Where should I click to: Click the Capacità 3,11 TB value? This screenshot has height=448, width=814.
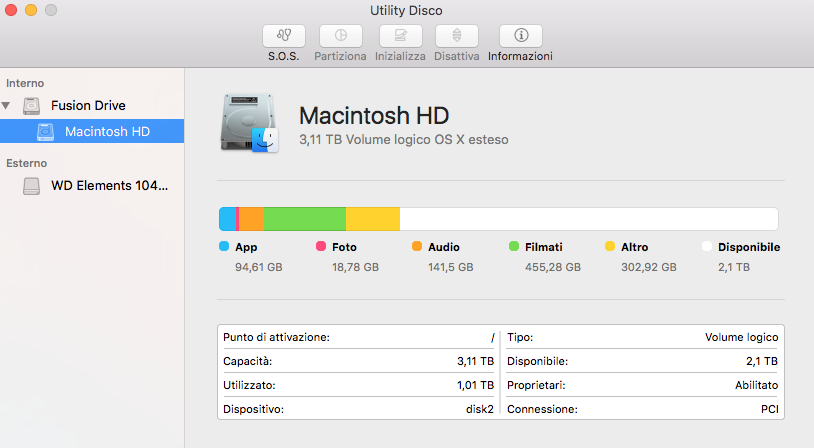tap(476, 361)
